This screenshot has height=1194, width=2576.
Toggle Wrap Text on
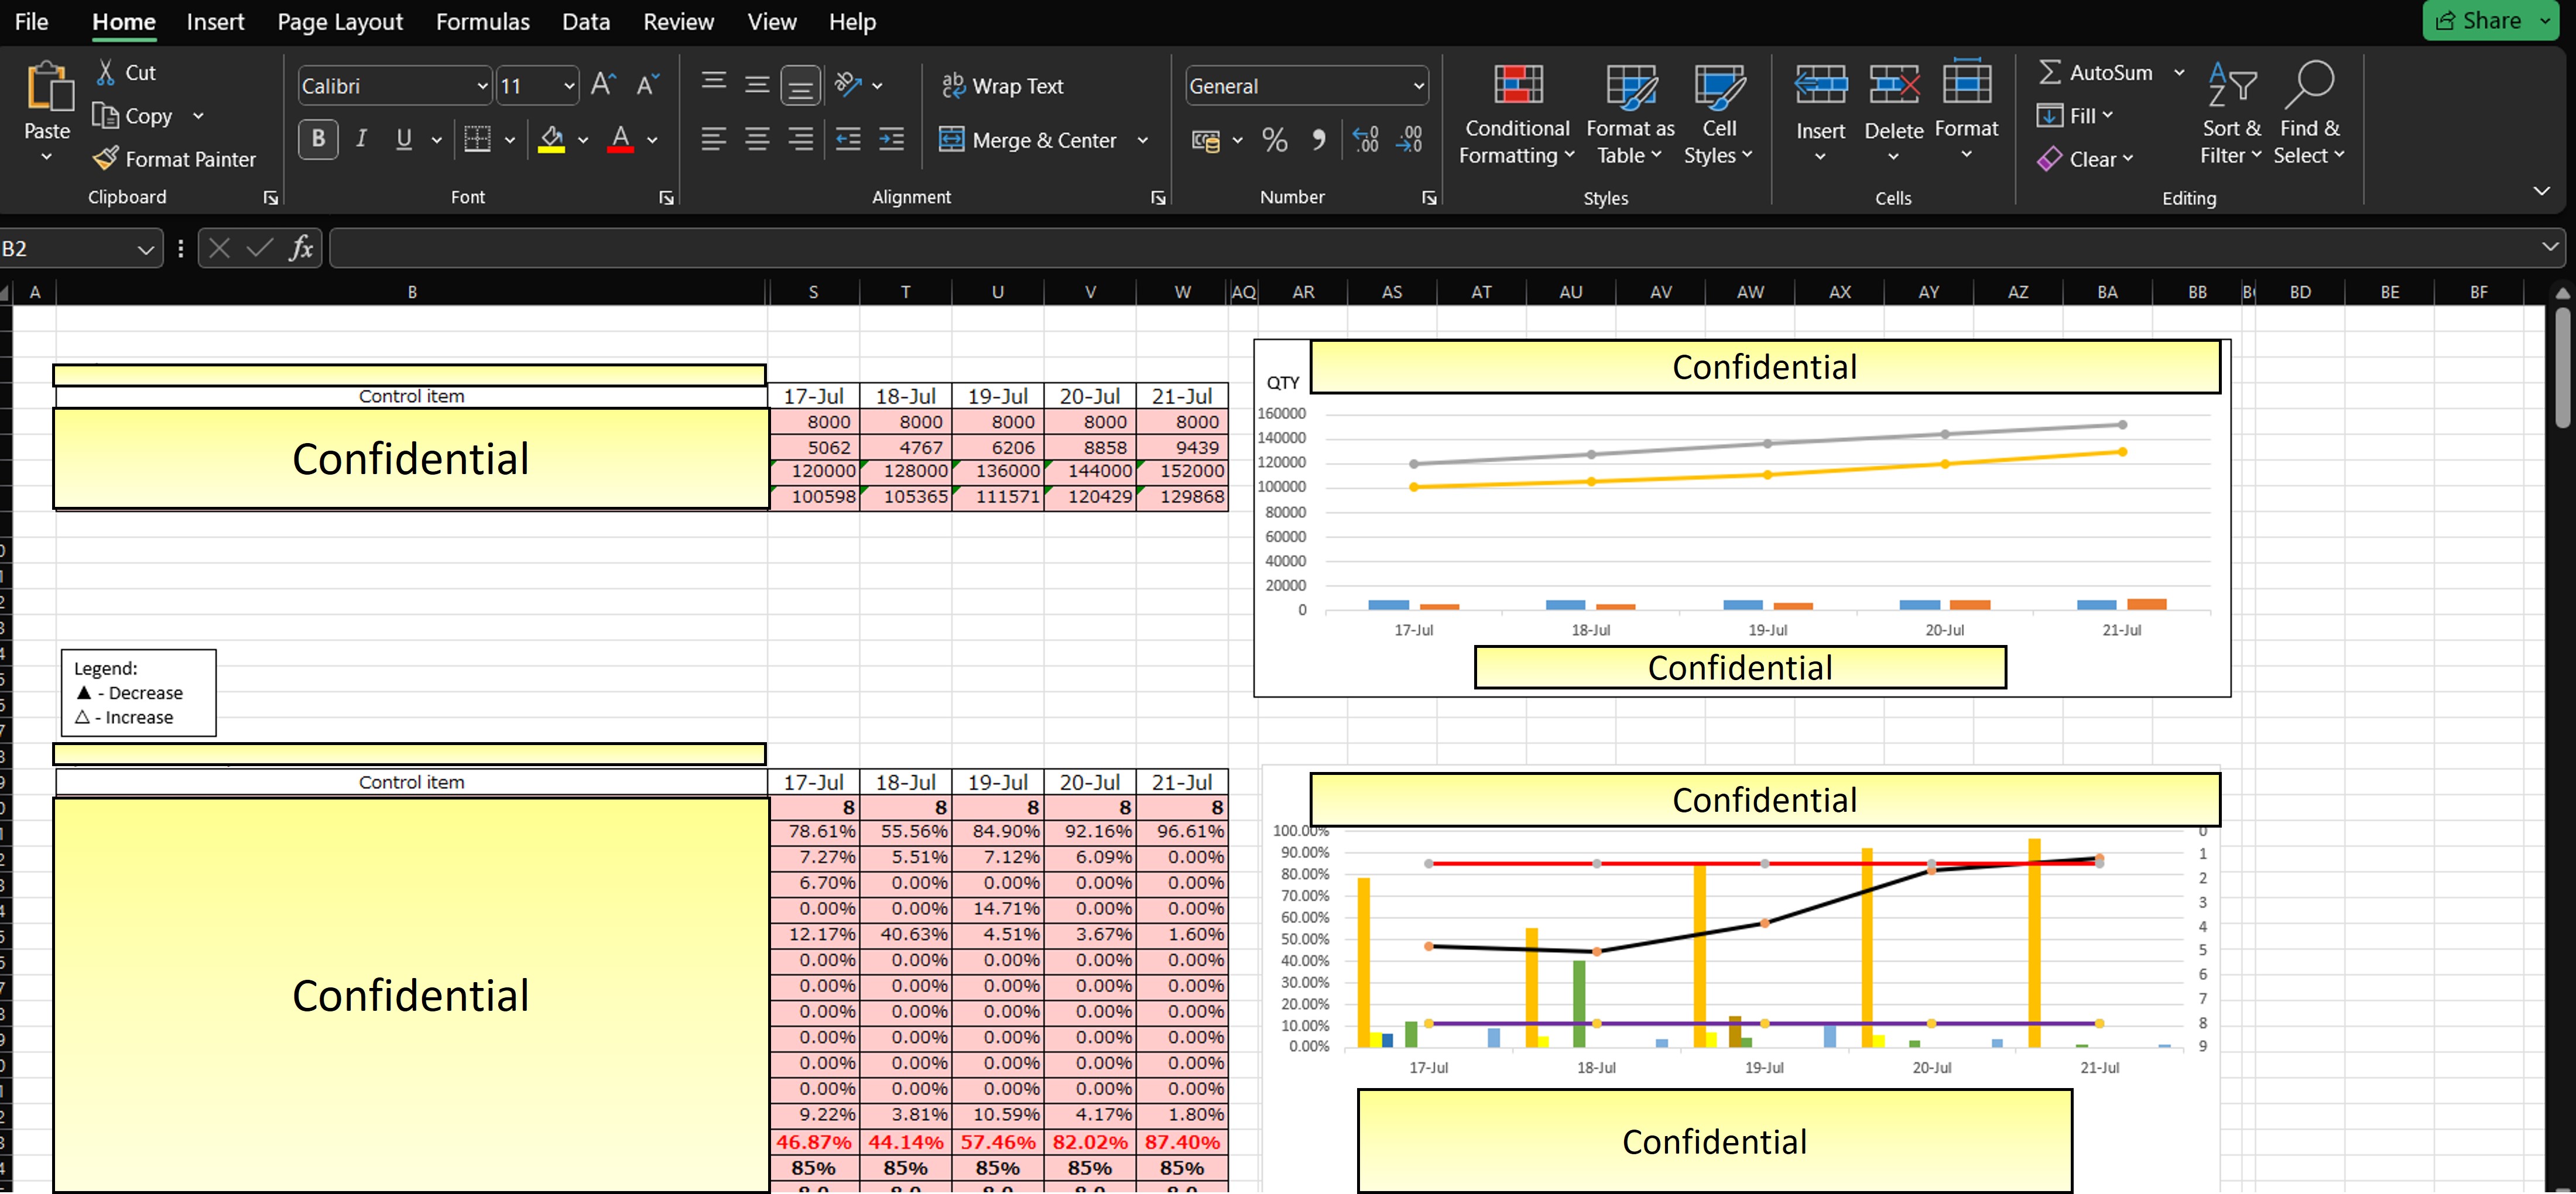tap(1002, 86)
